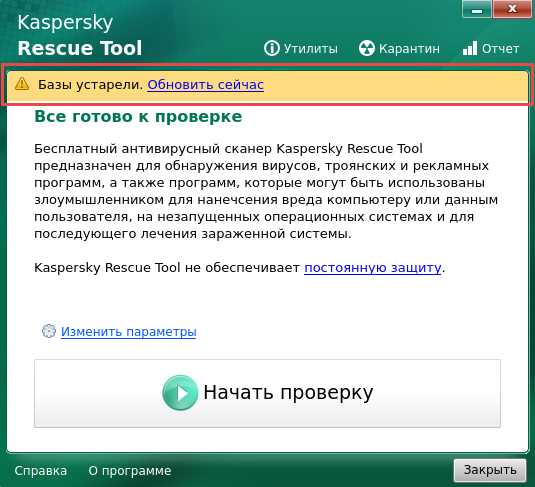Image resolution: width=535 pixels, height=487 pixels.
Task: Click the Закрыть button
Action: [490, 470]
